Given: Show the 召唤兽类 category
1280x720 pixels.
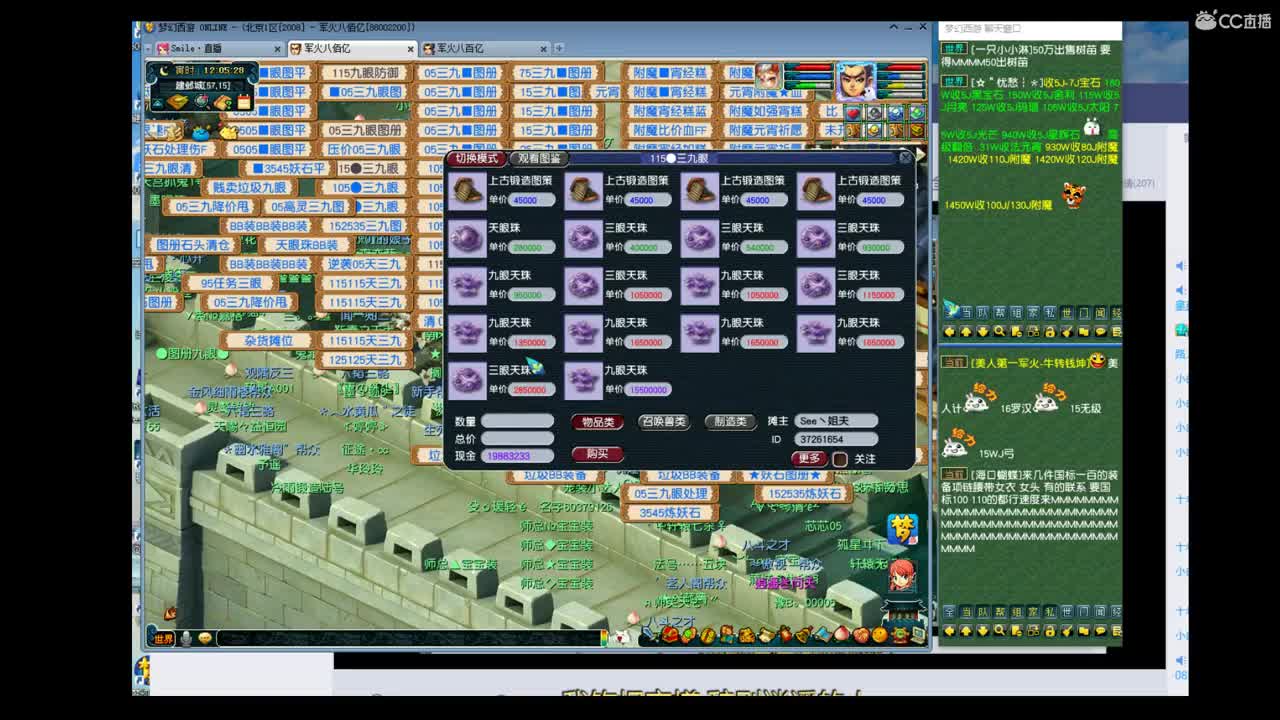Looking at the screenshot, I should [x=664, y=422].
